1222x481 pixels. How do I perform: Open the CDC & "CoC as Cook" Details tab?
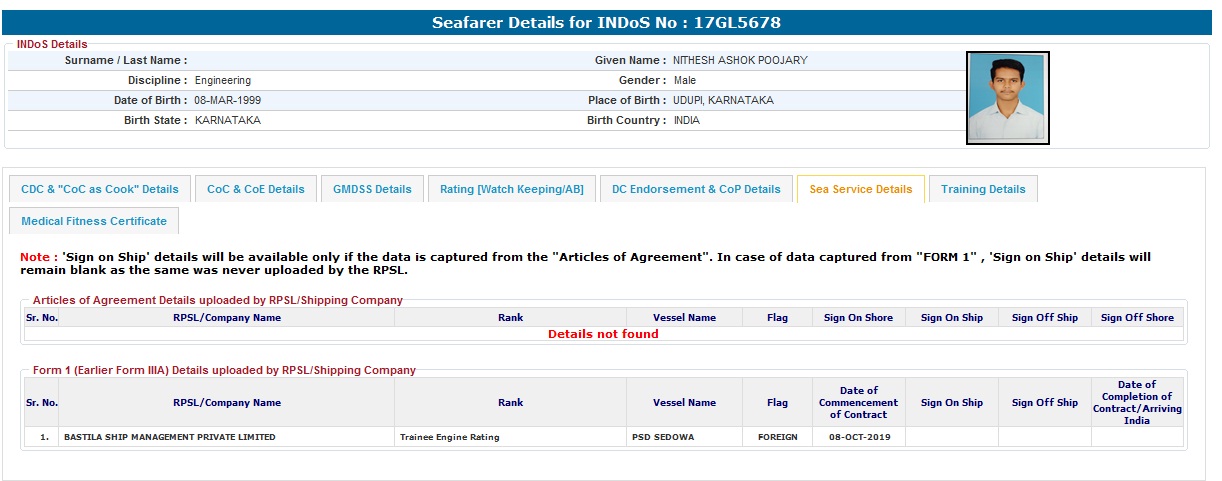point(100,189)
